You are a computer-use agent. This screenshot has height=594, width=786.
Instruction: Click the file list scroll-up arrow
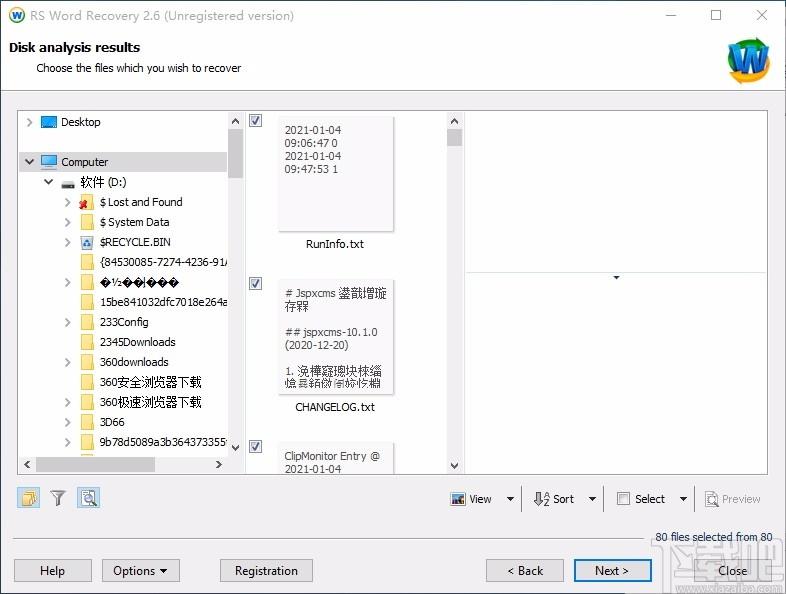(x=454, y=121)
